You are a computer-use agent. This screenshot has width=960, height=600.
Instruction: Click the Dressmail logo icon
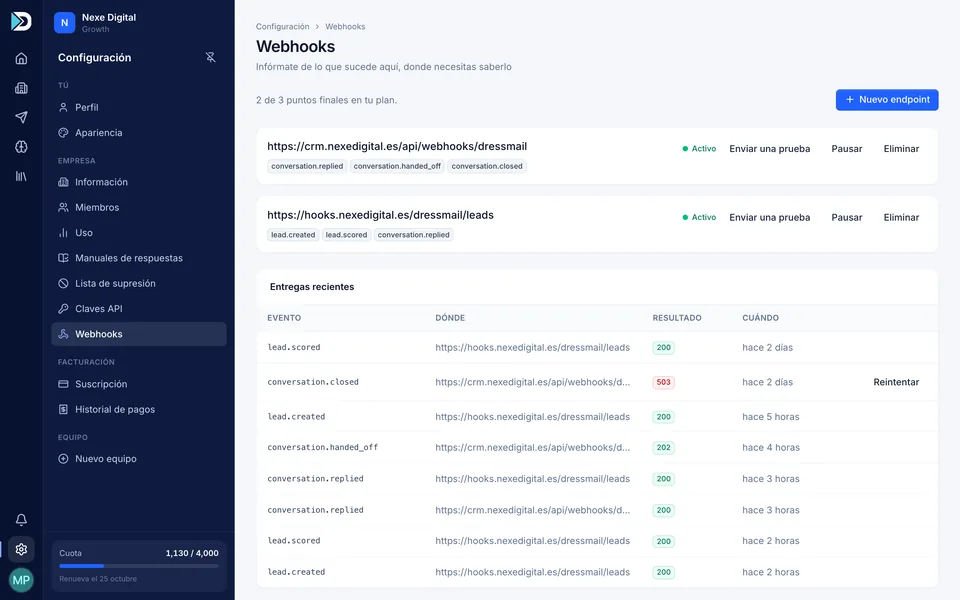(x=21, y=21)
